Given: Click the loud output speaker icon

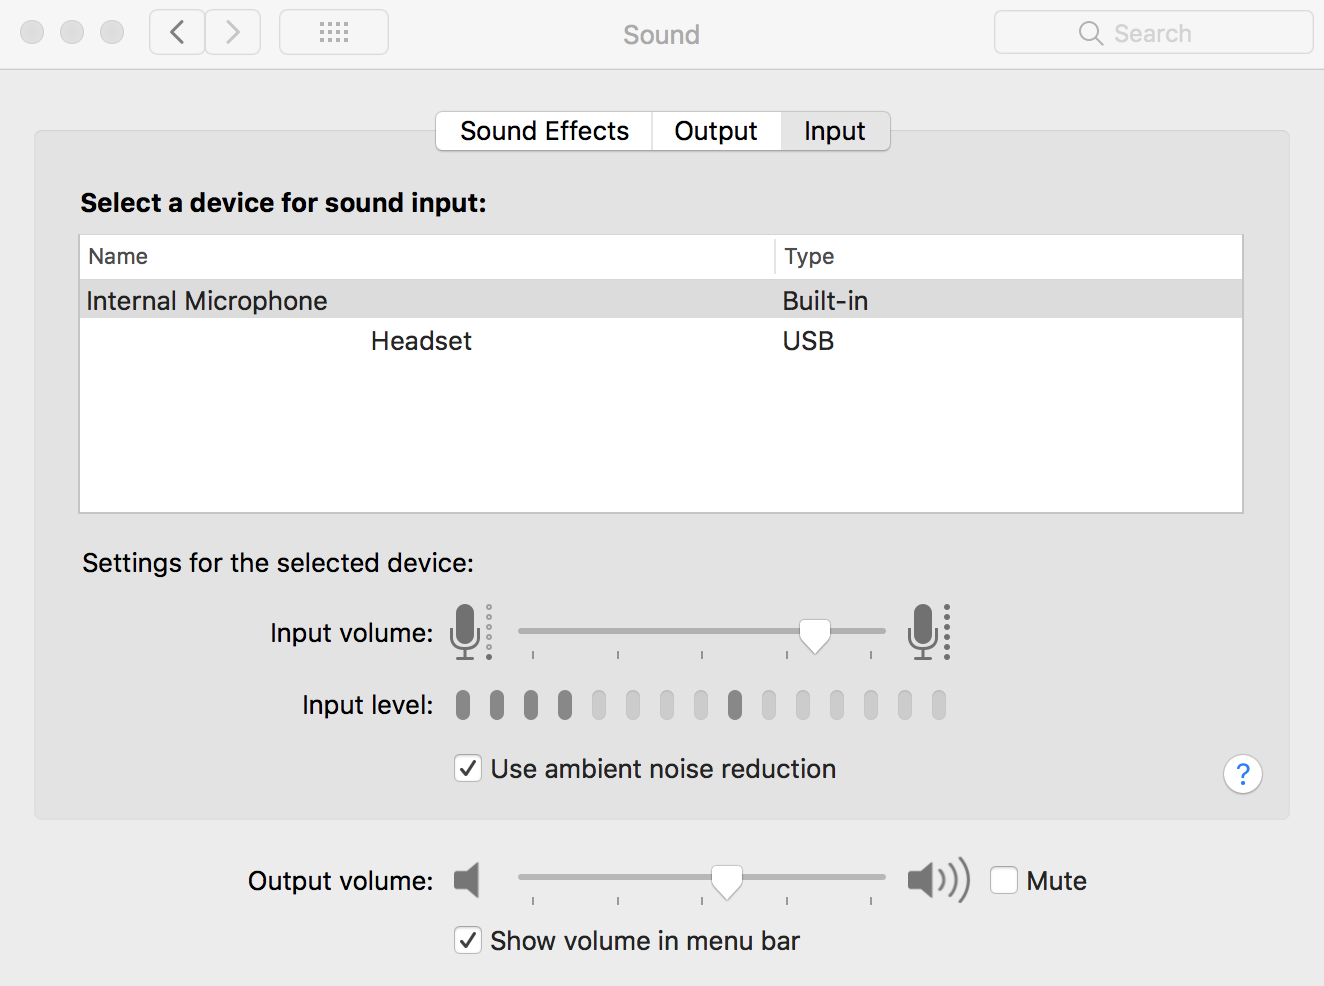Looking at the screenshot, I should coord(938,880).
